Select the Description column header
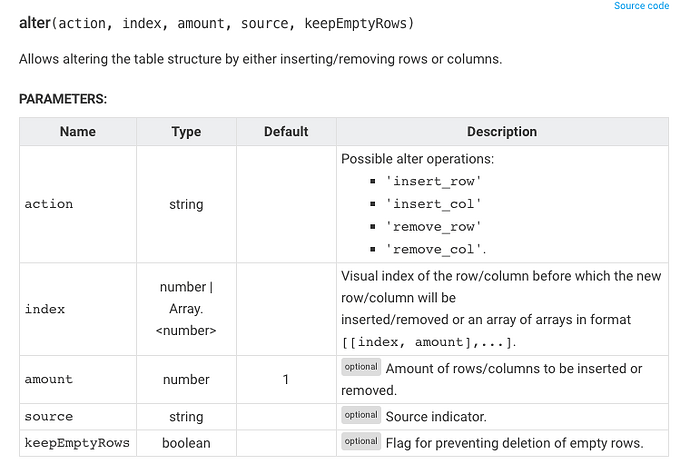This screenshot has height=463, width=690. (502, 132)
